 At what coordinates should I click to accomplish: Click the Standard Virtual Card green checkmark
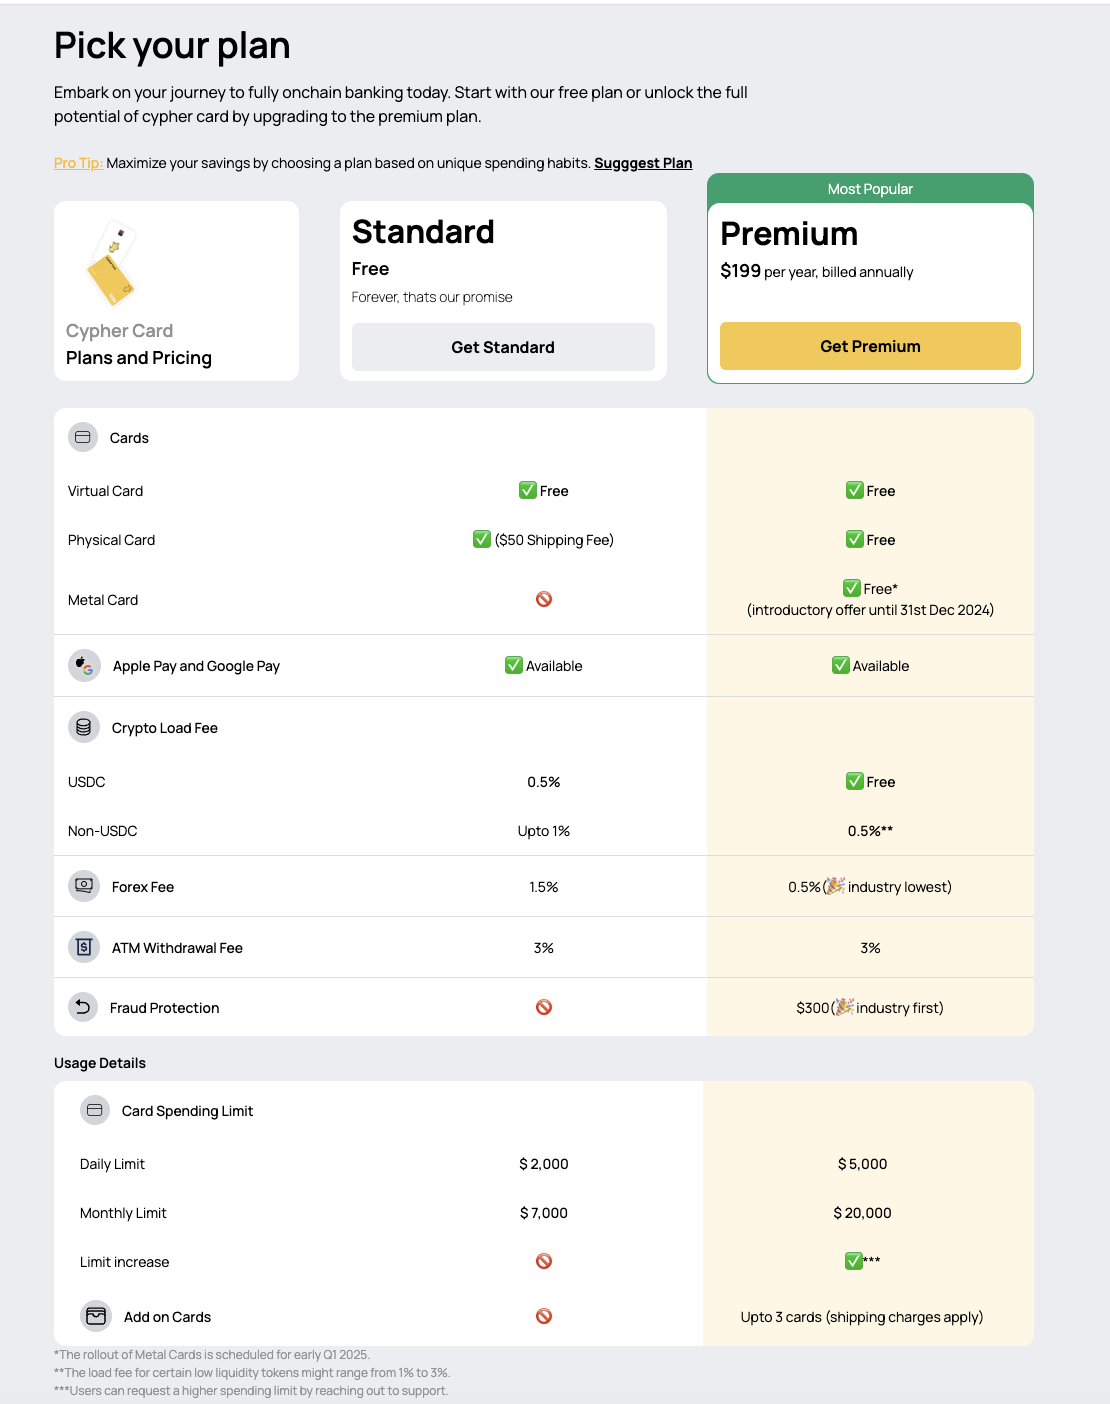click(528, 490)
